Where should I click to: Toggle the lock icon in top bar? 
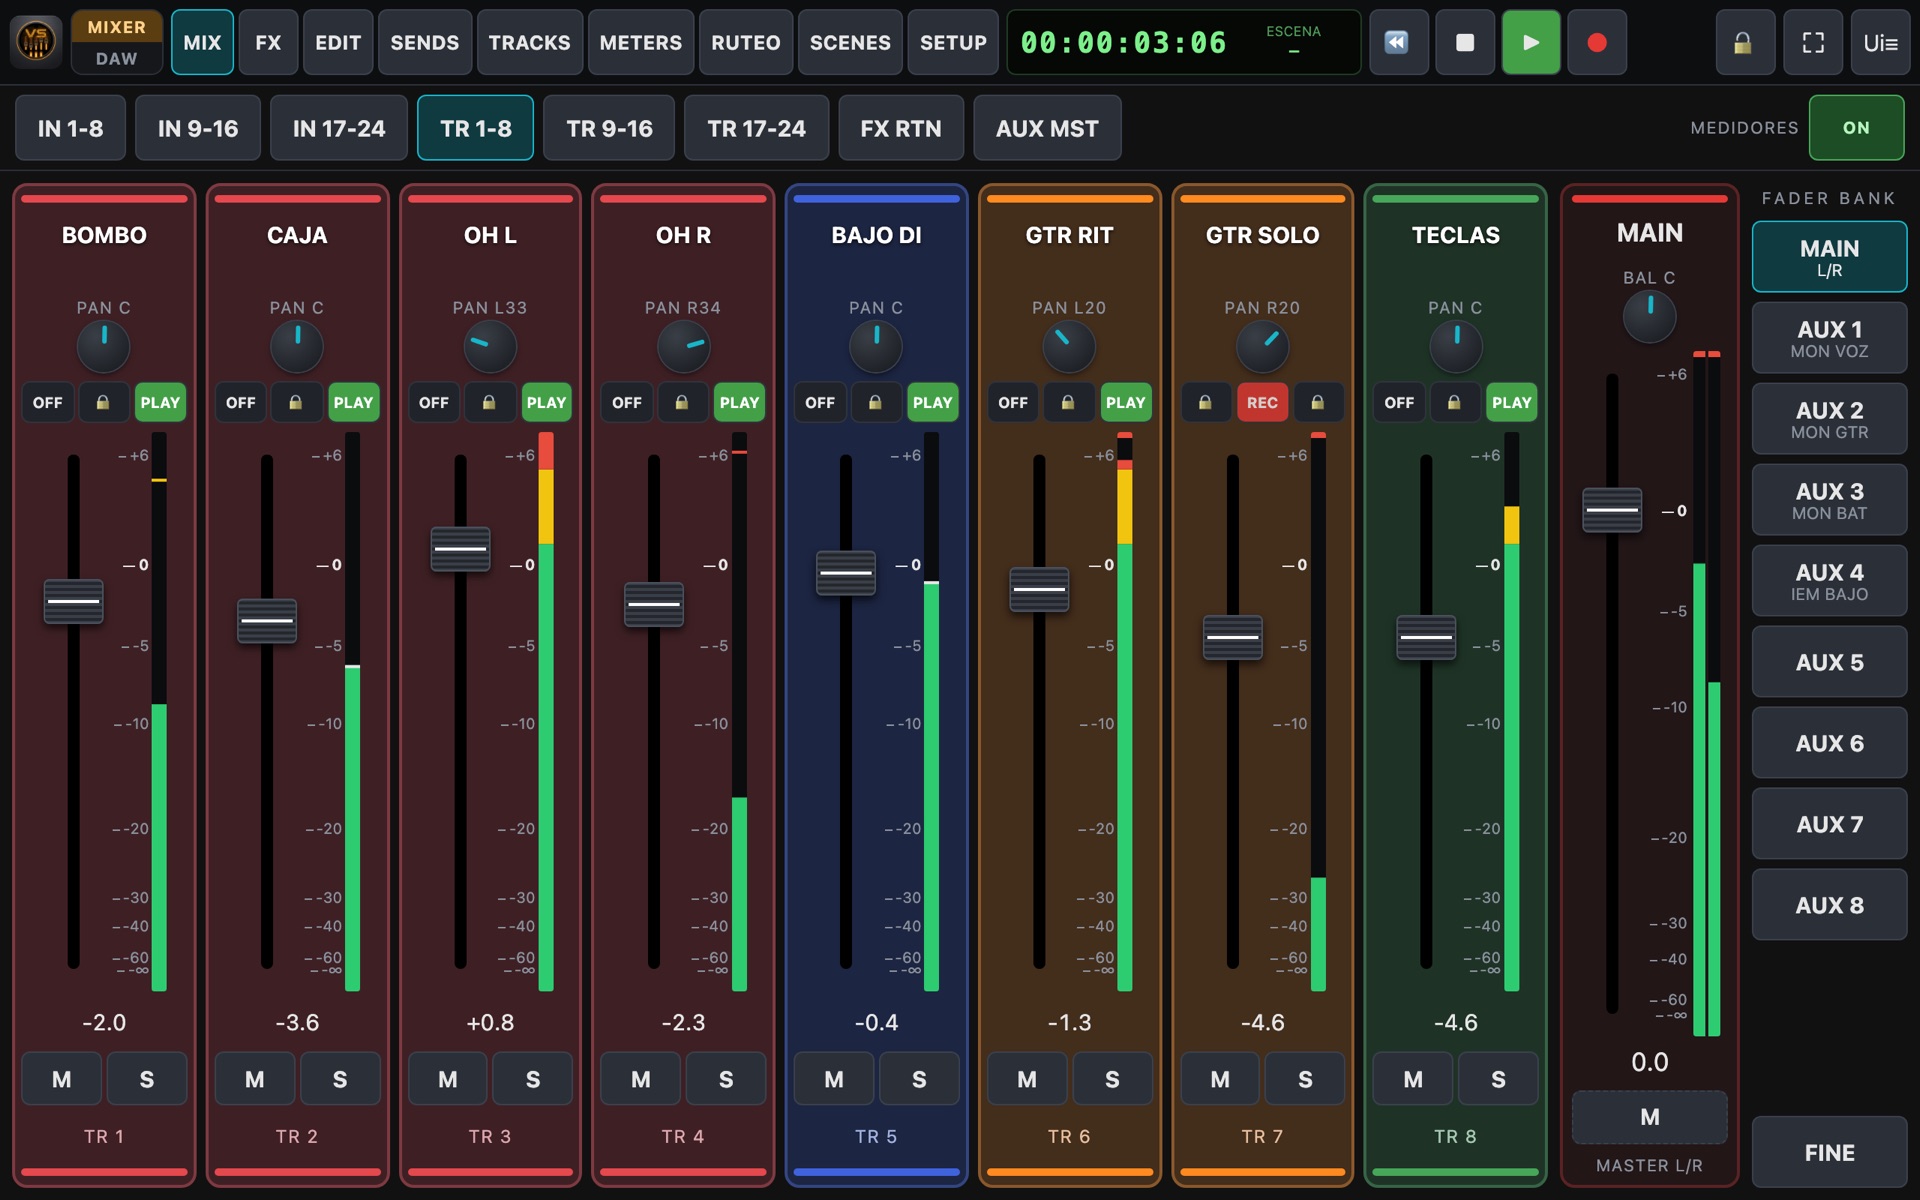click(1743, 42)
